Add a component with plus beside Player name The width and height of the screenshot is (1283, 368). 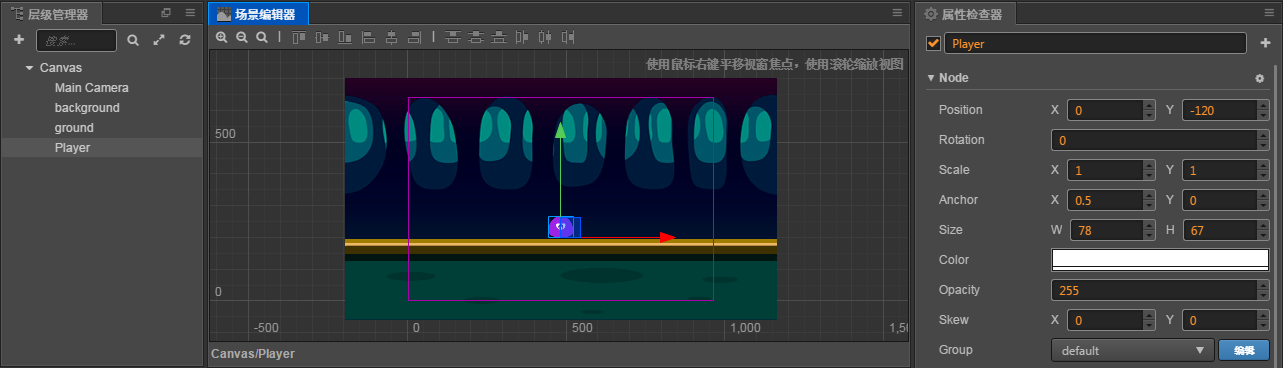pyautogui.click(x=1265, y=43)
